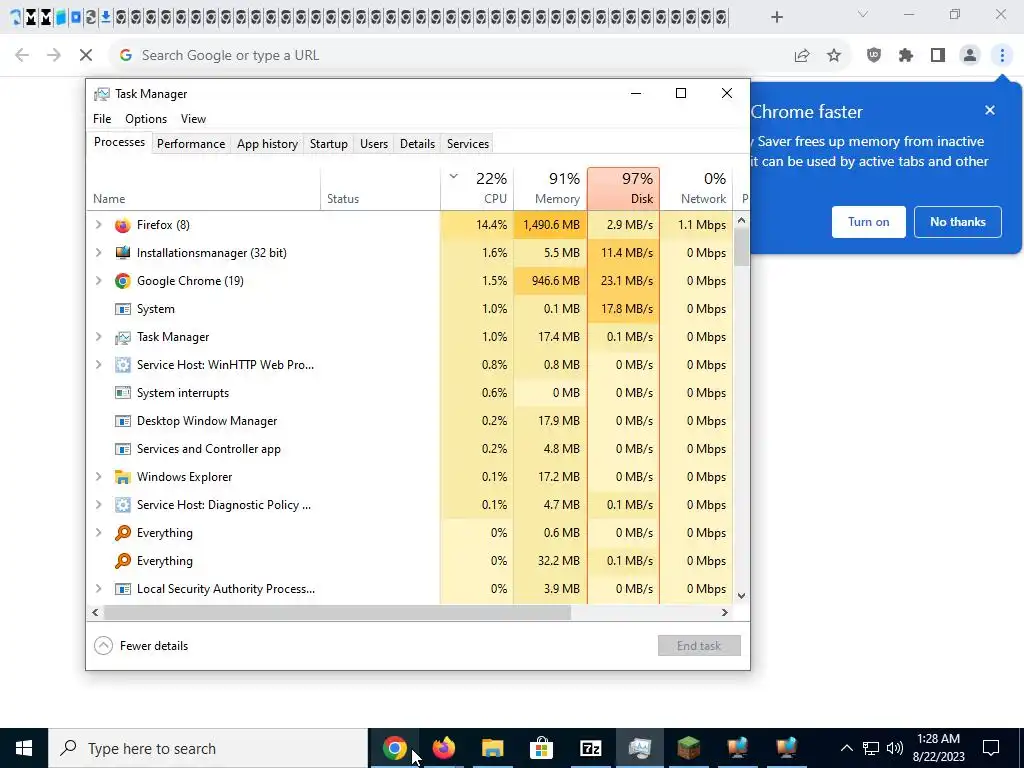Sort processes by CPU column
The image size is (1024, 768).
tap(477, 189)
